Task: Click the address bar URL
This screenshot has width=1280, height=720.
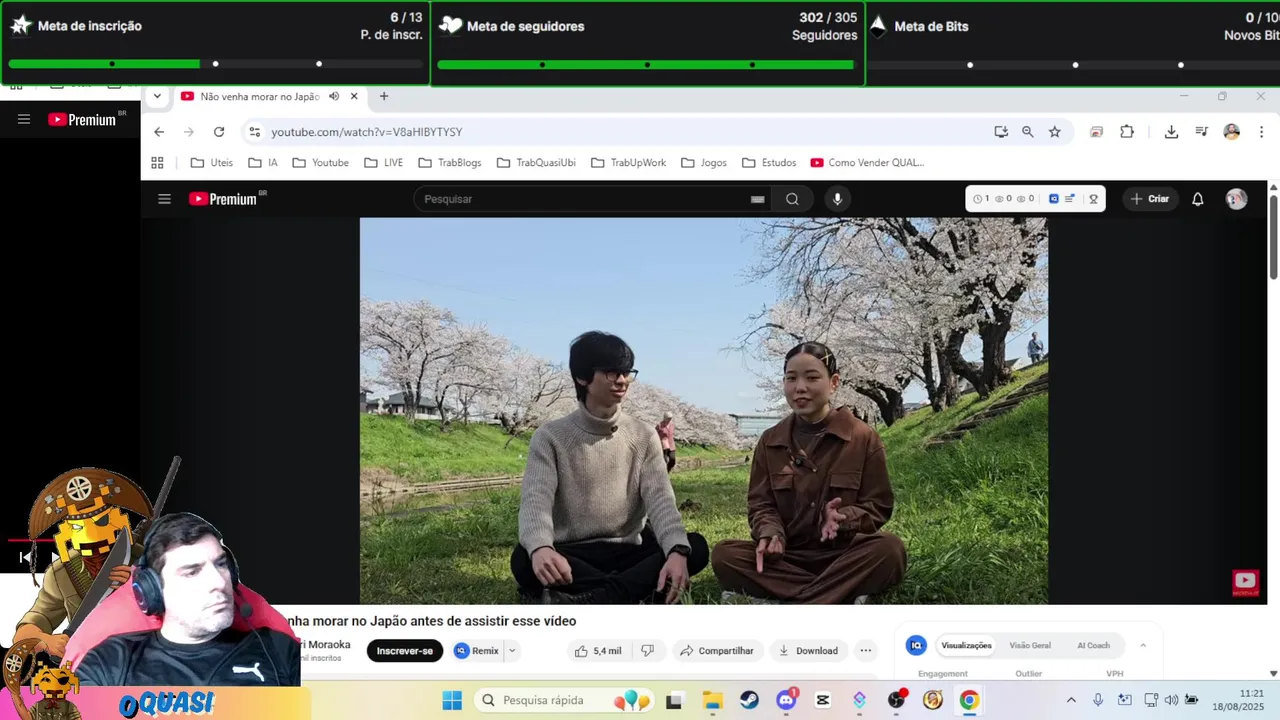Action: 366,132
